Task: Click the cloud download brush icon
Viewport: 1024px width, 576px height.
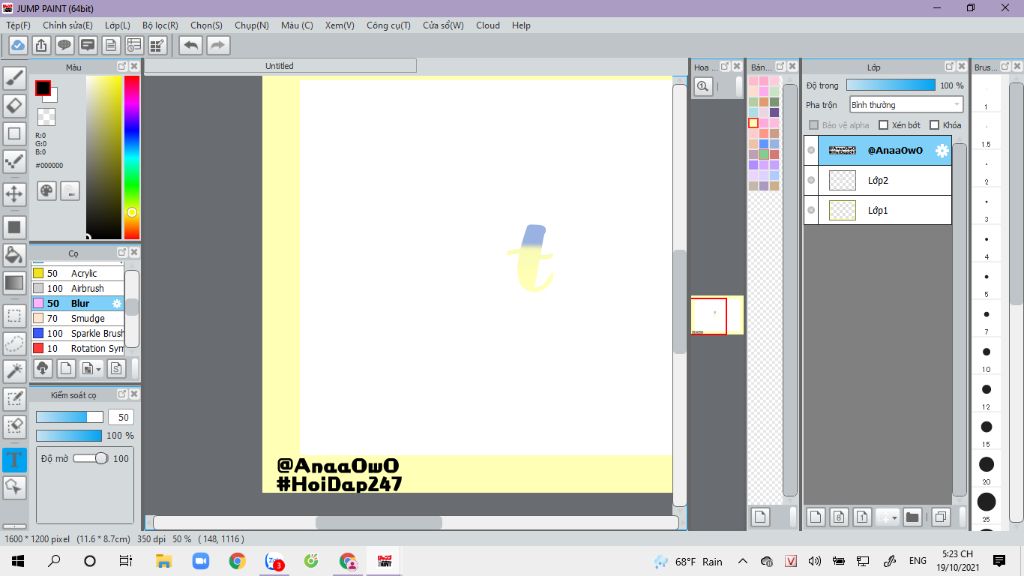Action: [42, 368]
